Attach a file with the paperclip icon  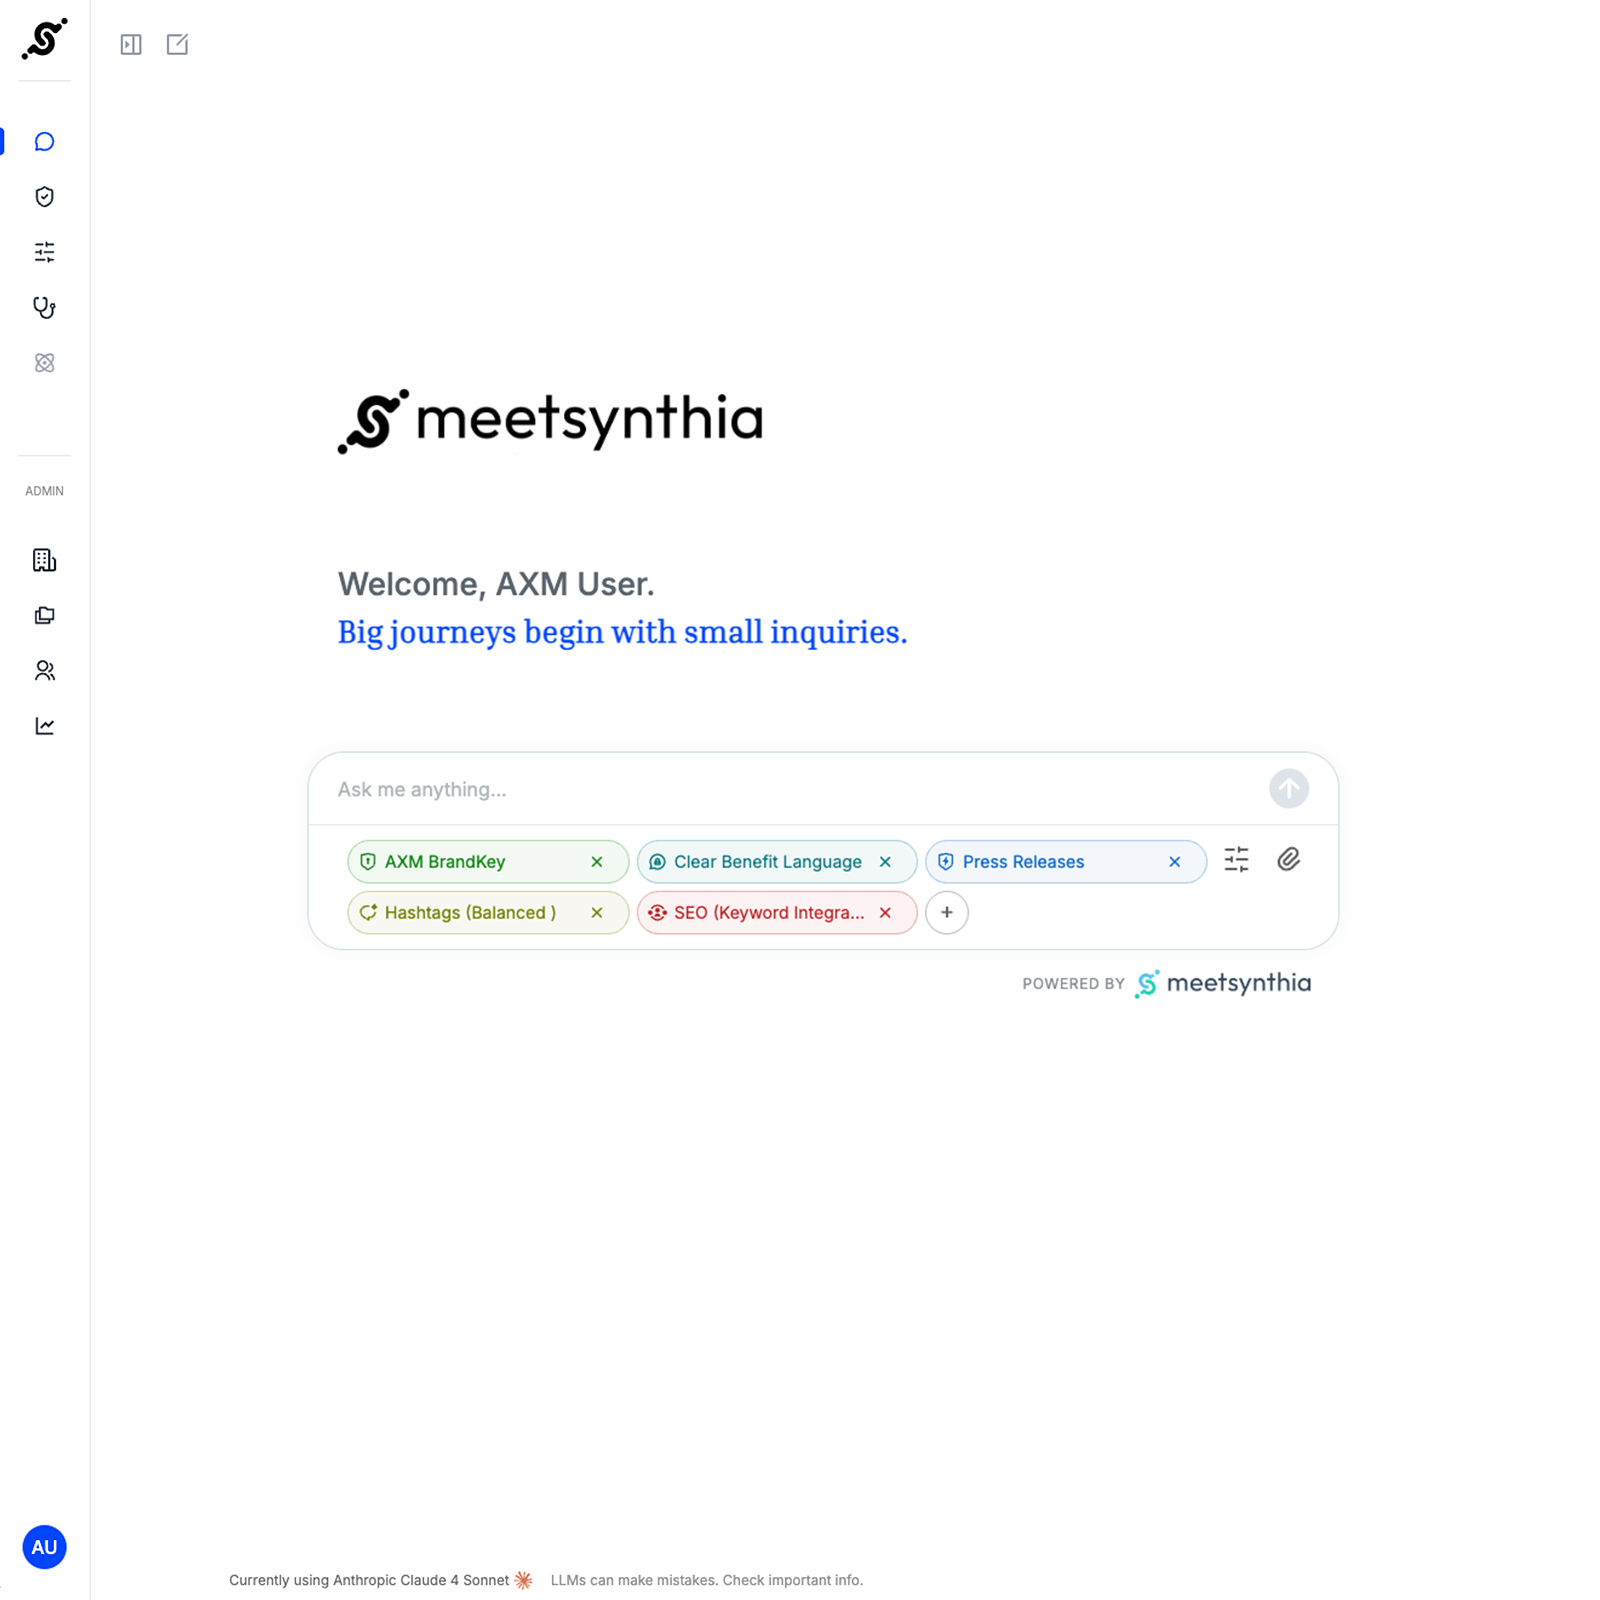(1289, 860)
